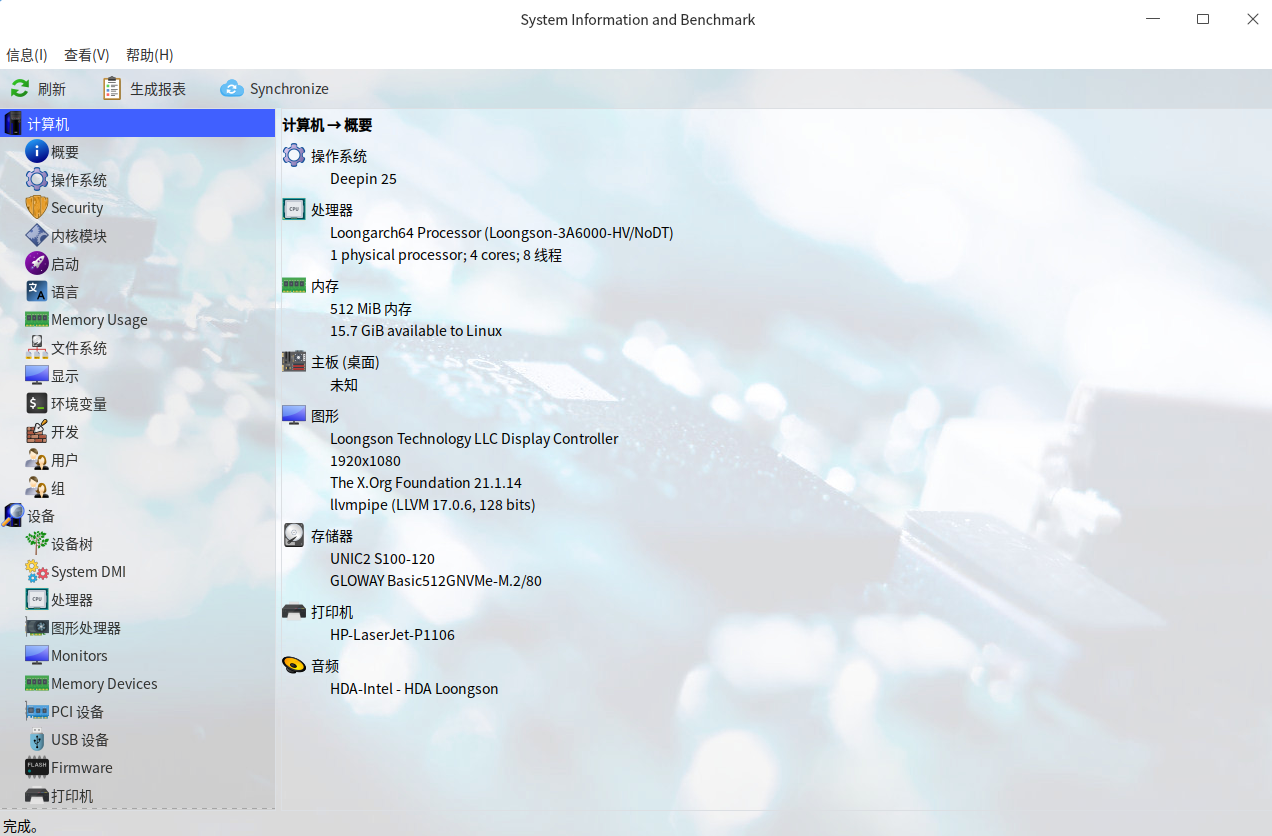The width and height of the screenshot is (1272, 836).
Task: Click 'UNIC2 S100-120' storage entry
Action: (382, 559)
